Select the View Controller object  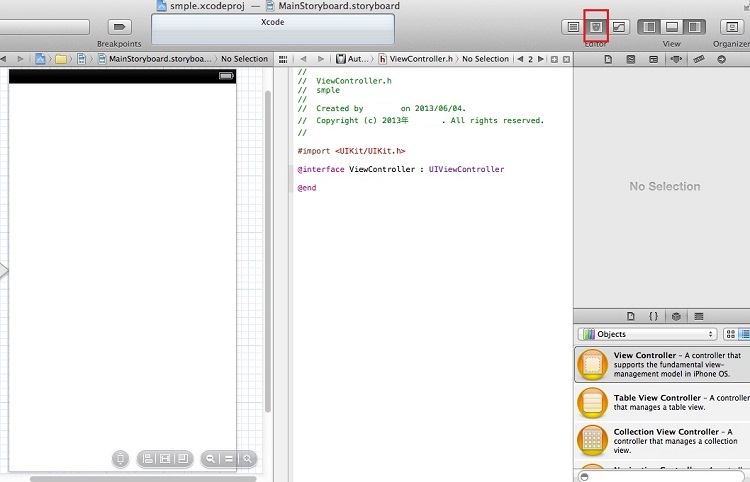coord(662,364)
